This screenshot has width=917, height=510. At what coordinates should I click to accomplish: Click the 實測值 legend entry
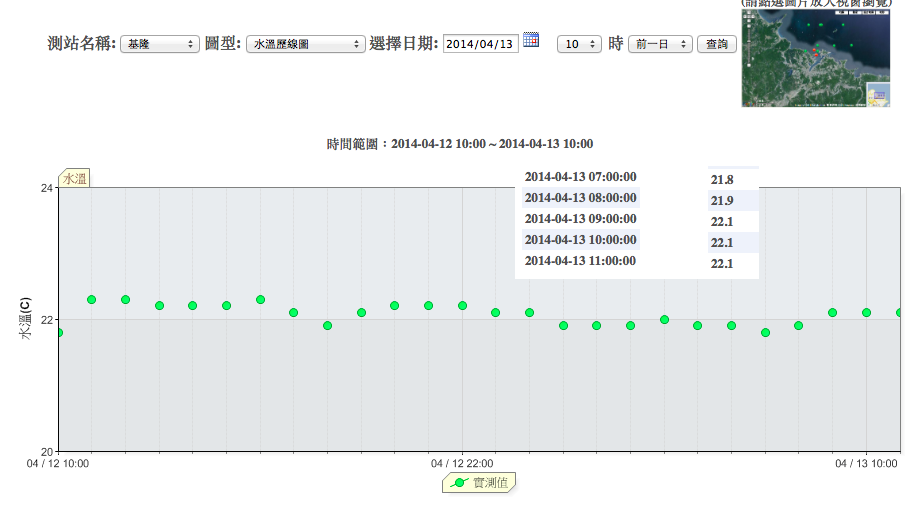[479, 483]
